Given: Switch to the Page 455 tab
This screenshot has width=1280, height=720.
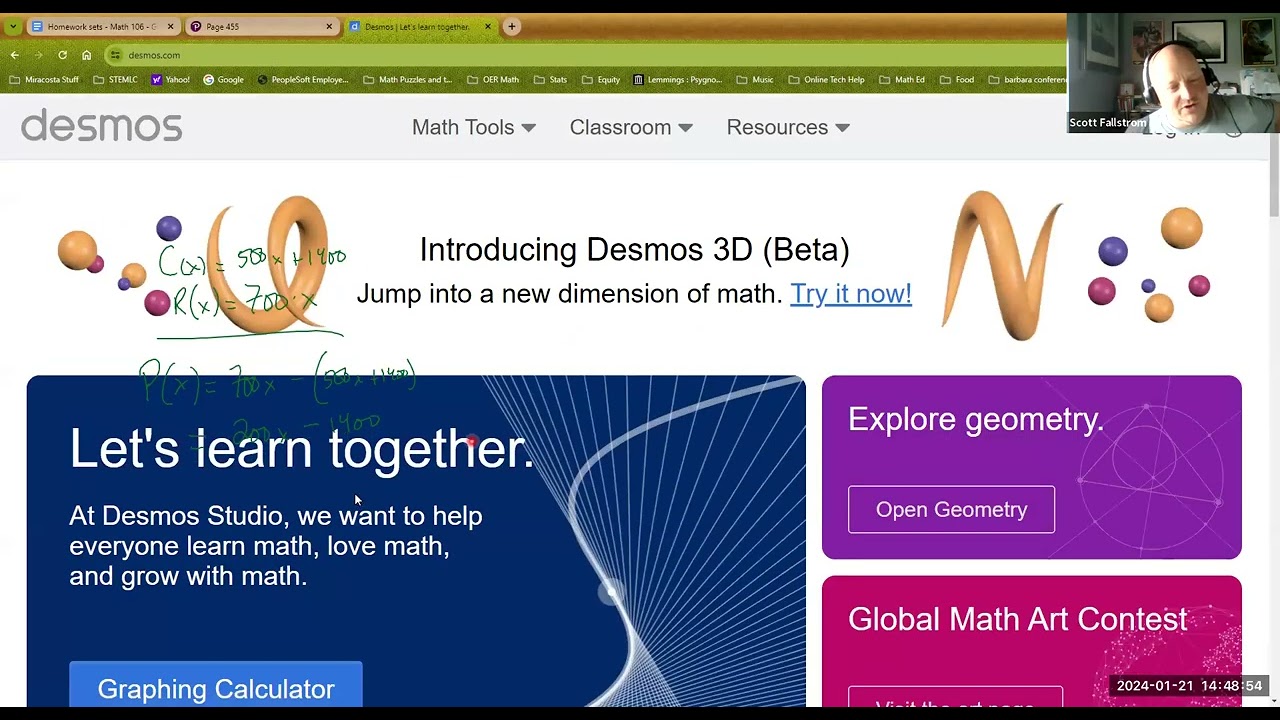Looking at the screenshot, I should pyautogui.click(x=262, y=27).
